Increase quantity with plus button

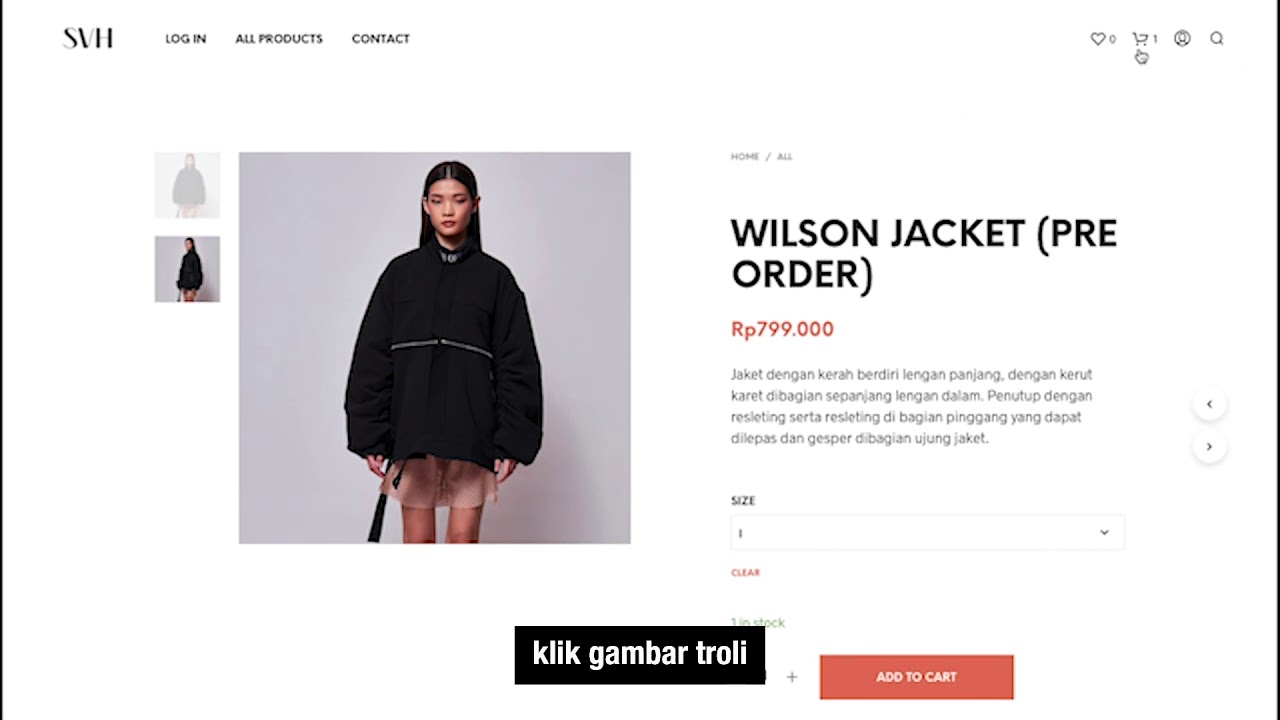(791, 677)
